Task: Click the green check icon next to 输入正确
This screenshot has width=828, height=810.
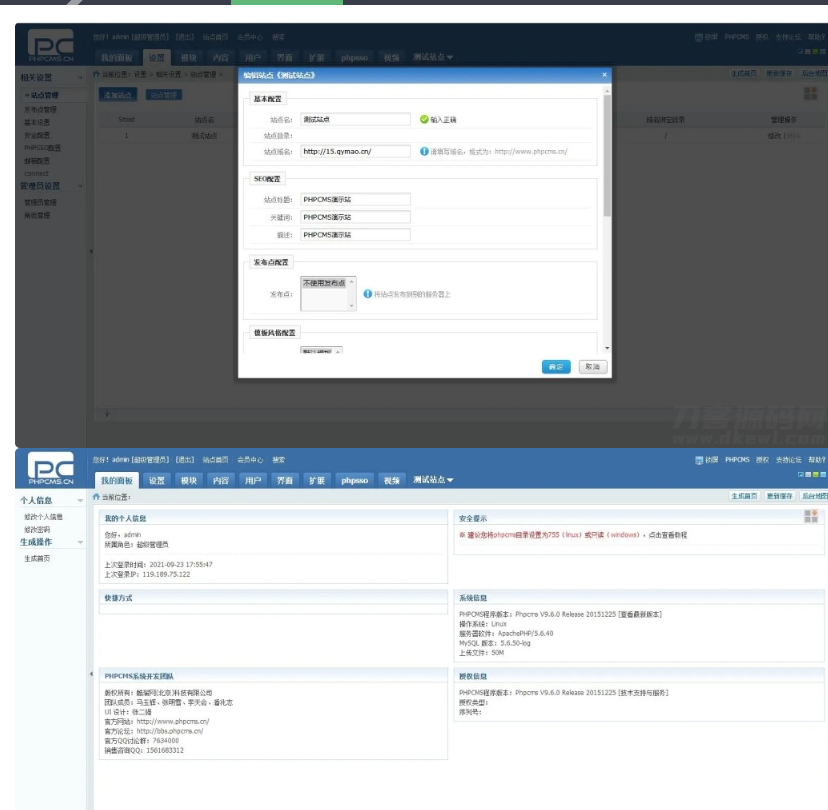Action: [x=424, y=119]
